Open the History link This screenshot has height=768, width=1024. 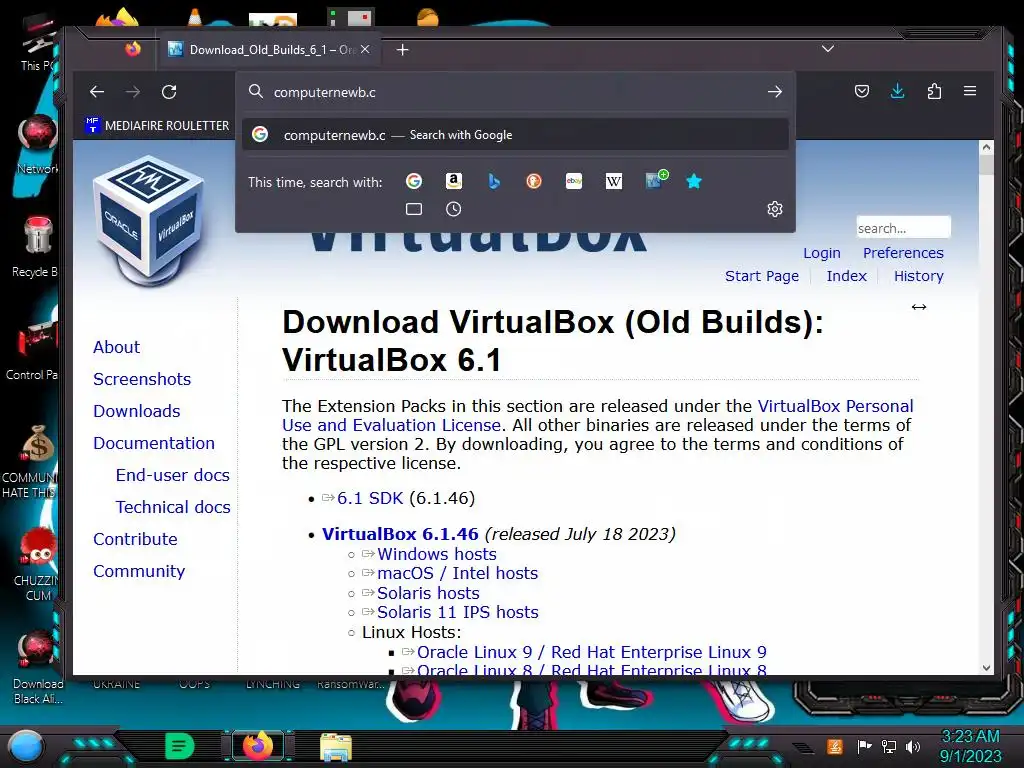tap(918, 276)
